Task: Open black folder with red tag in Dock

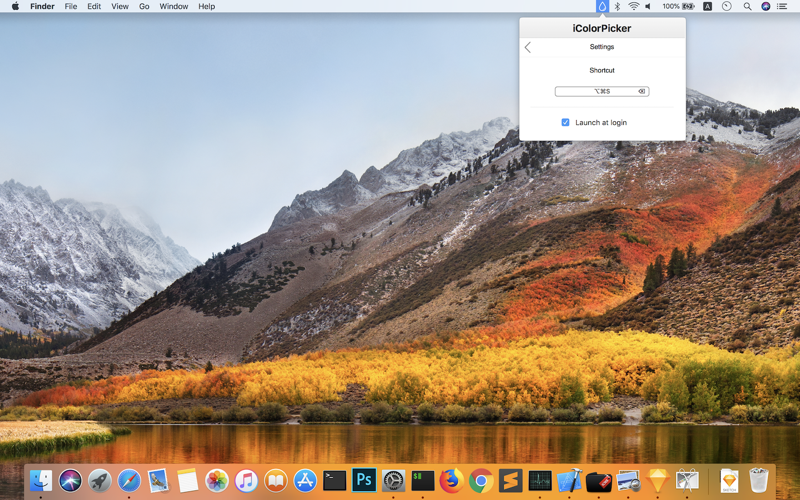Action: point(598,481)
